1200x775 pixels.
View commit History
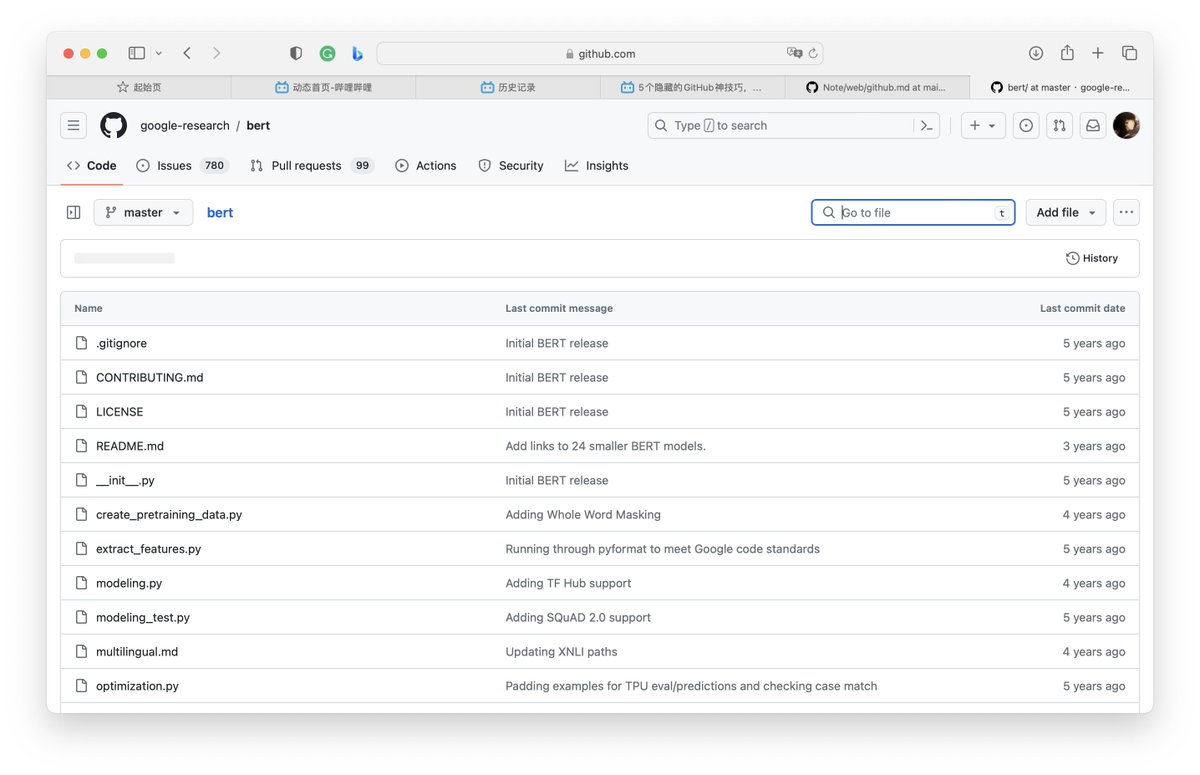(1092, 258)
